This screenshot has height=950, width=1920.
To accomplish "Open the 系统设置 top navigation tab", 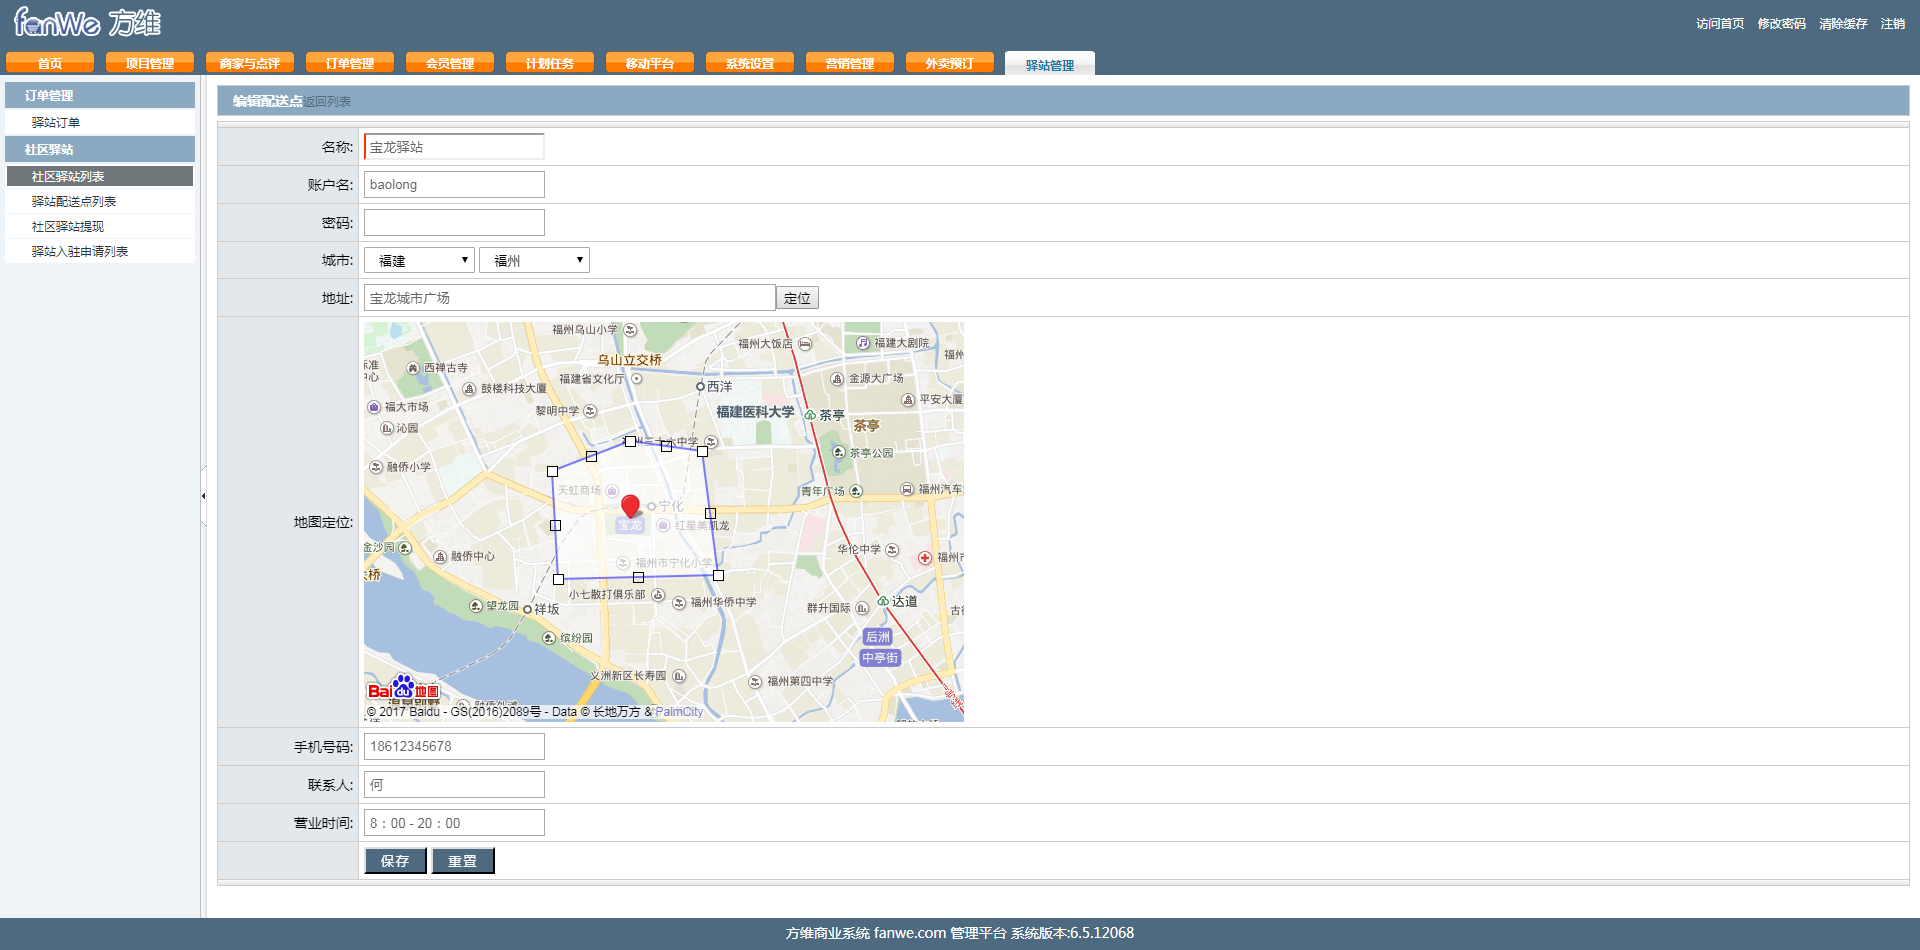I will click(750, 63).
